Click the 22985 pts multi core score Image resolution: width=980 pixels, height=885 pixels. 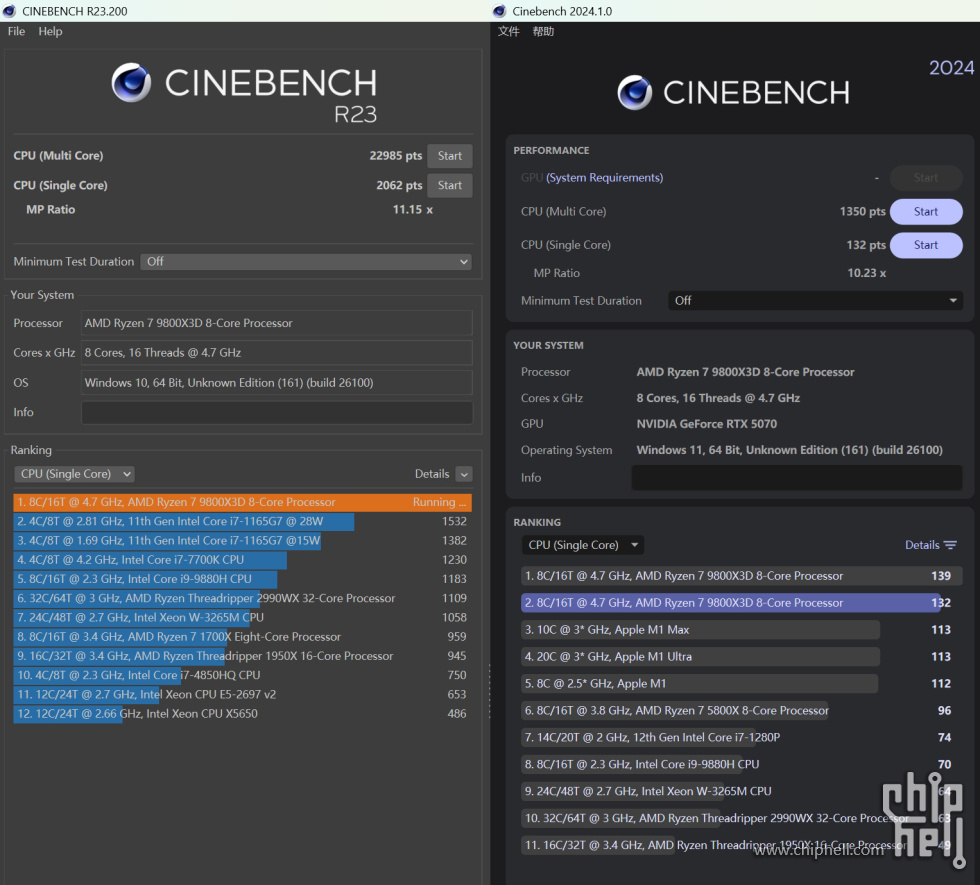[396, 156]
